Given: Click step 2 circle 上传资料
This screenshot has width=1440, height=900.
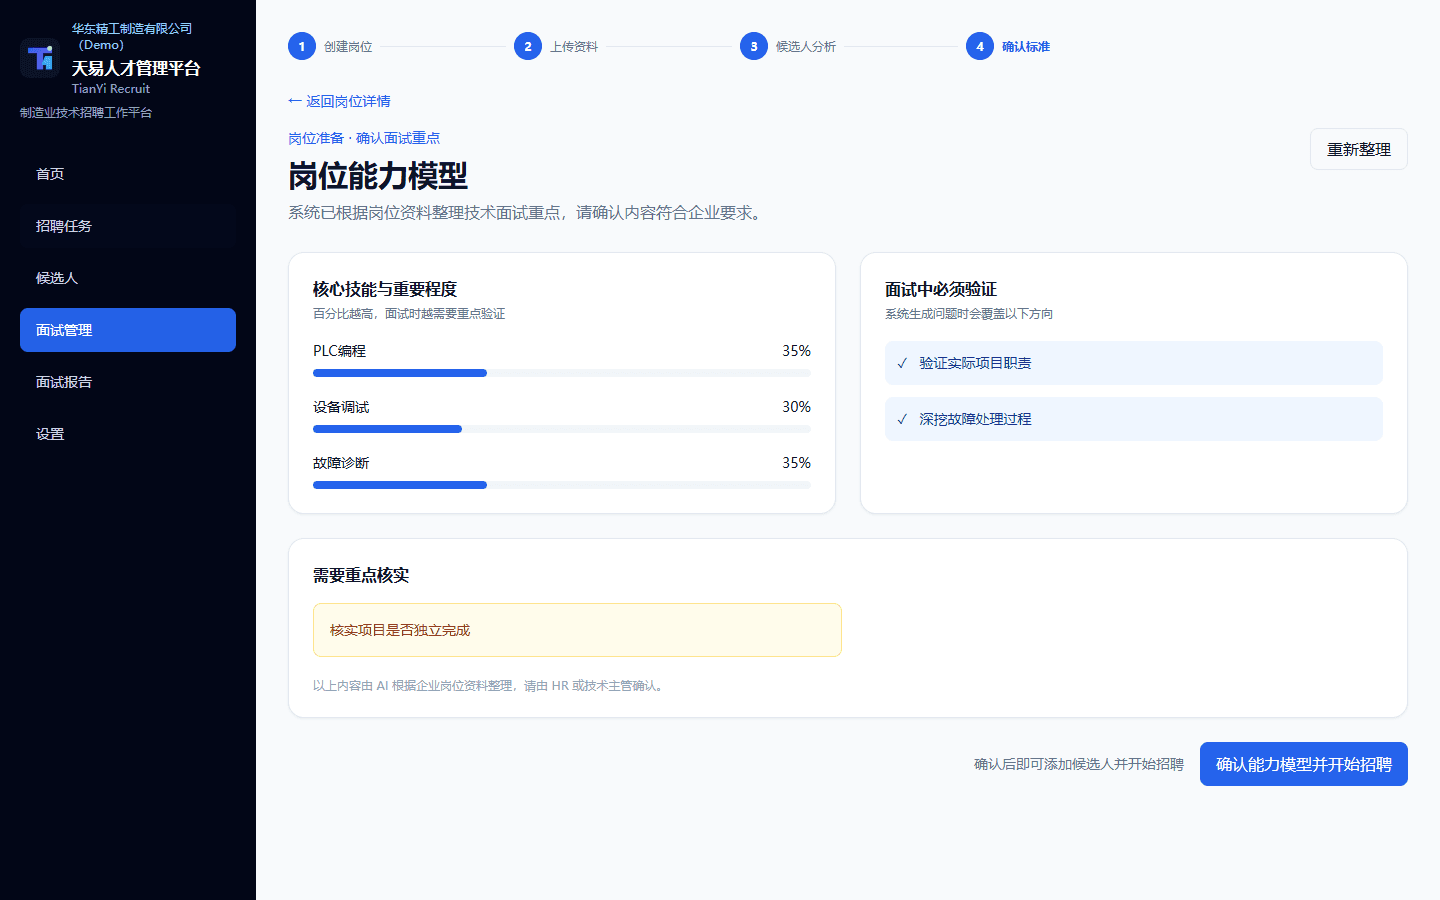Looking at the screenshot, I should 528,46.
